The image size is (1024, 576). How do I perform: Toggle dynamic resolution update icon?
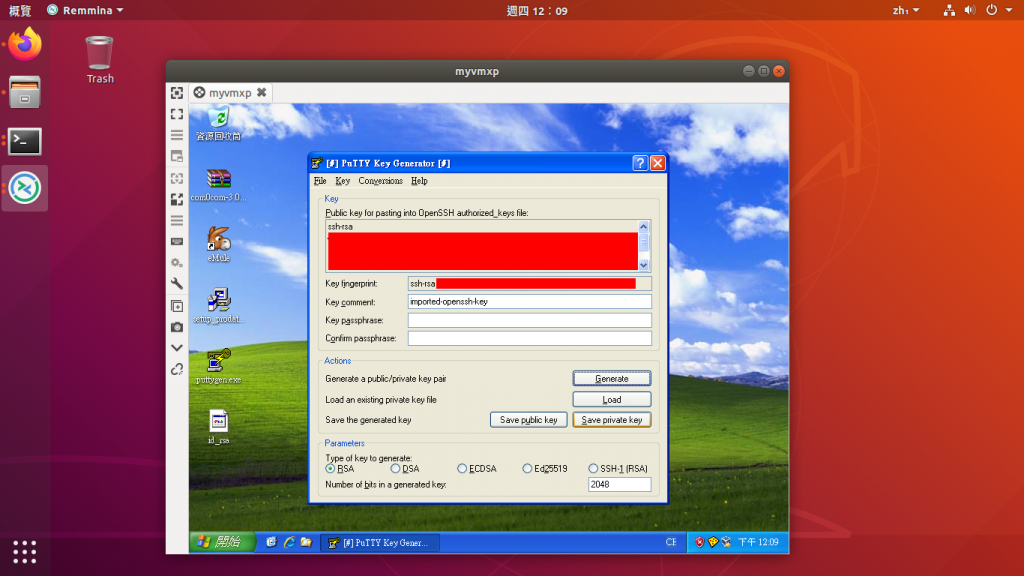pyautogui.click(x=177, y=178)
